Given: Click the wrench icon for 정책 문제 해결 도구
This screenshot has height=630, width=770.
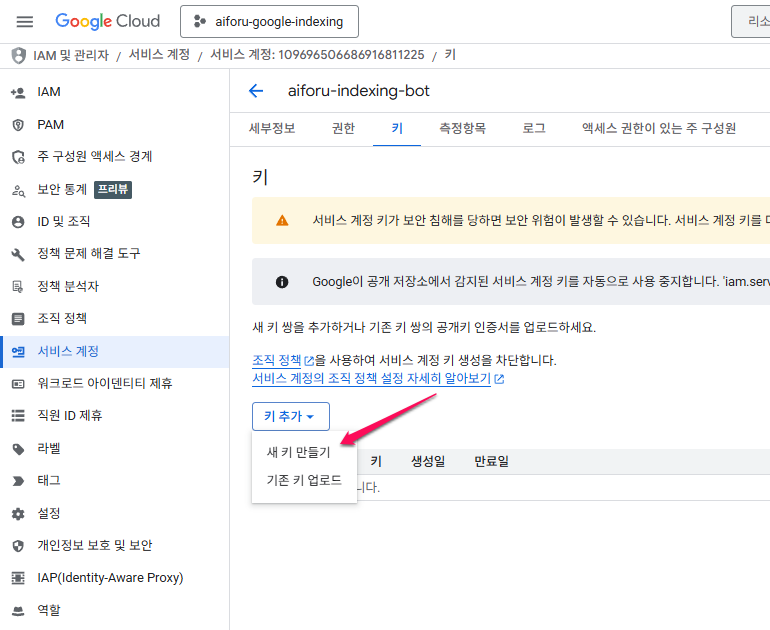Looking at the screenshot, I should pos(17,254).
